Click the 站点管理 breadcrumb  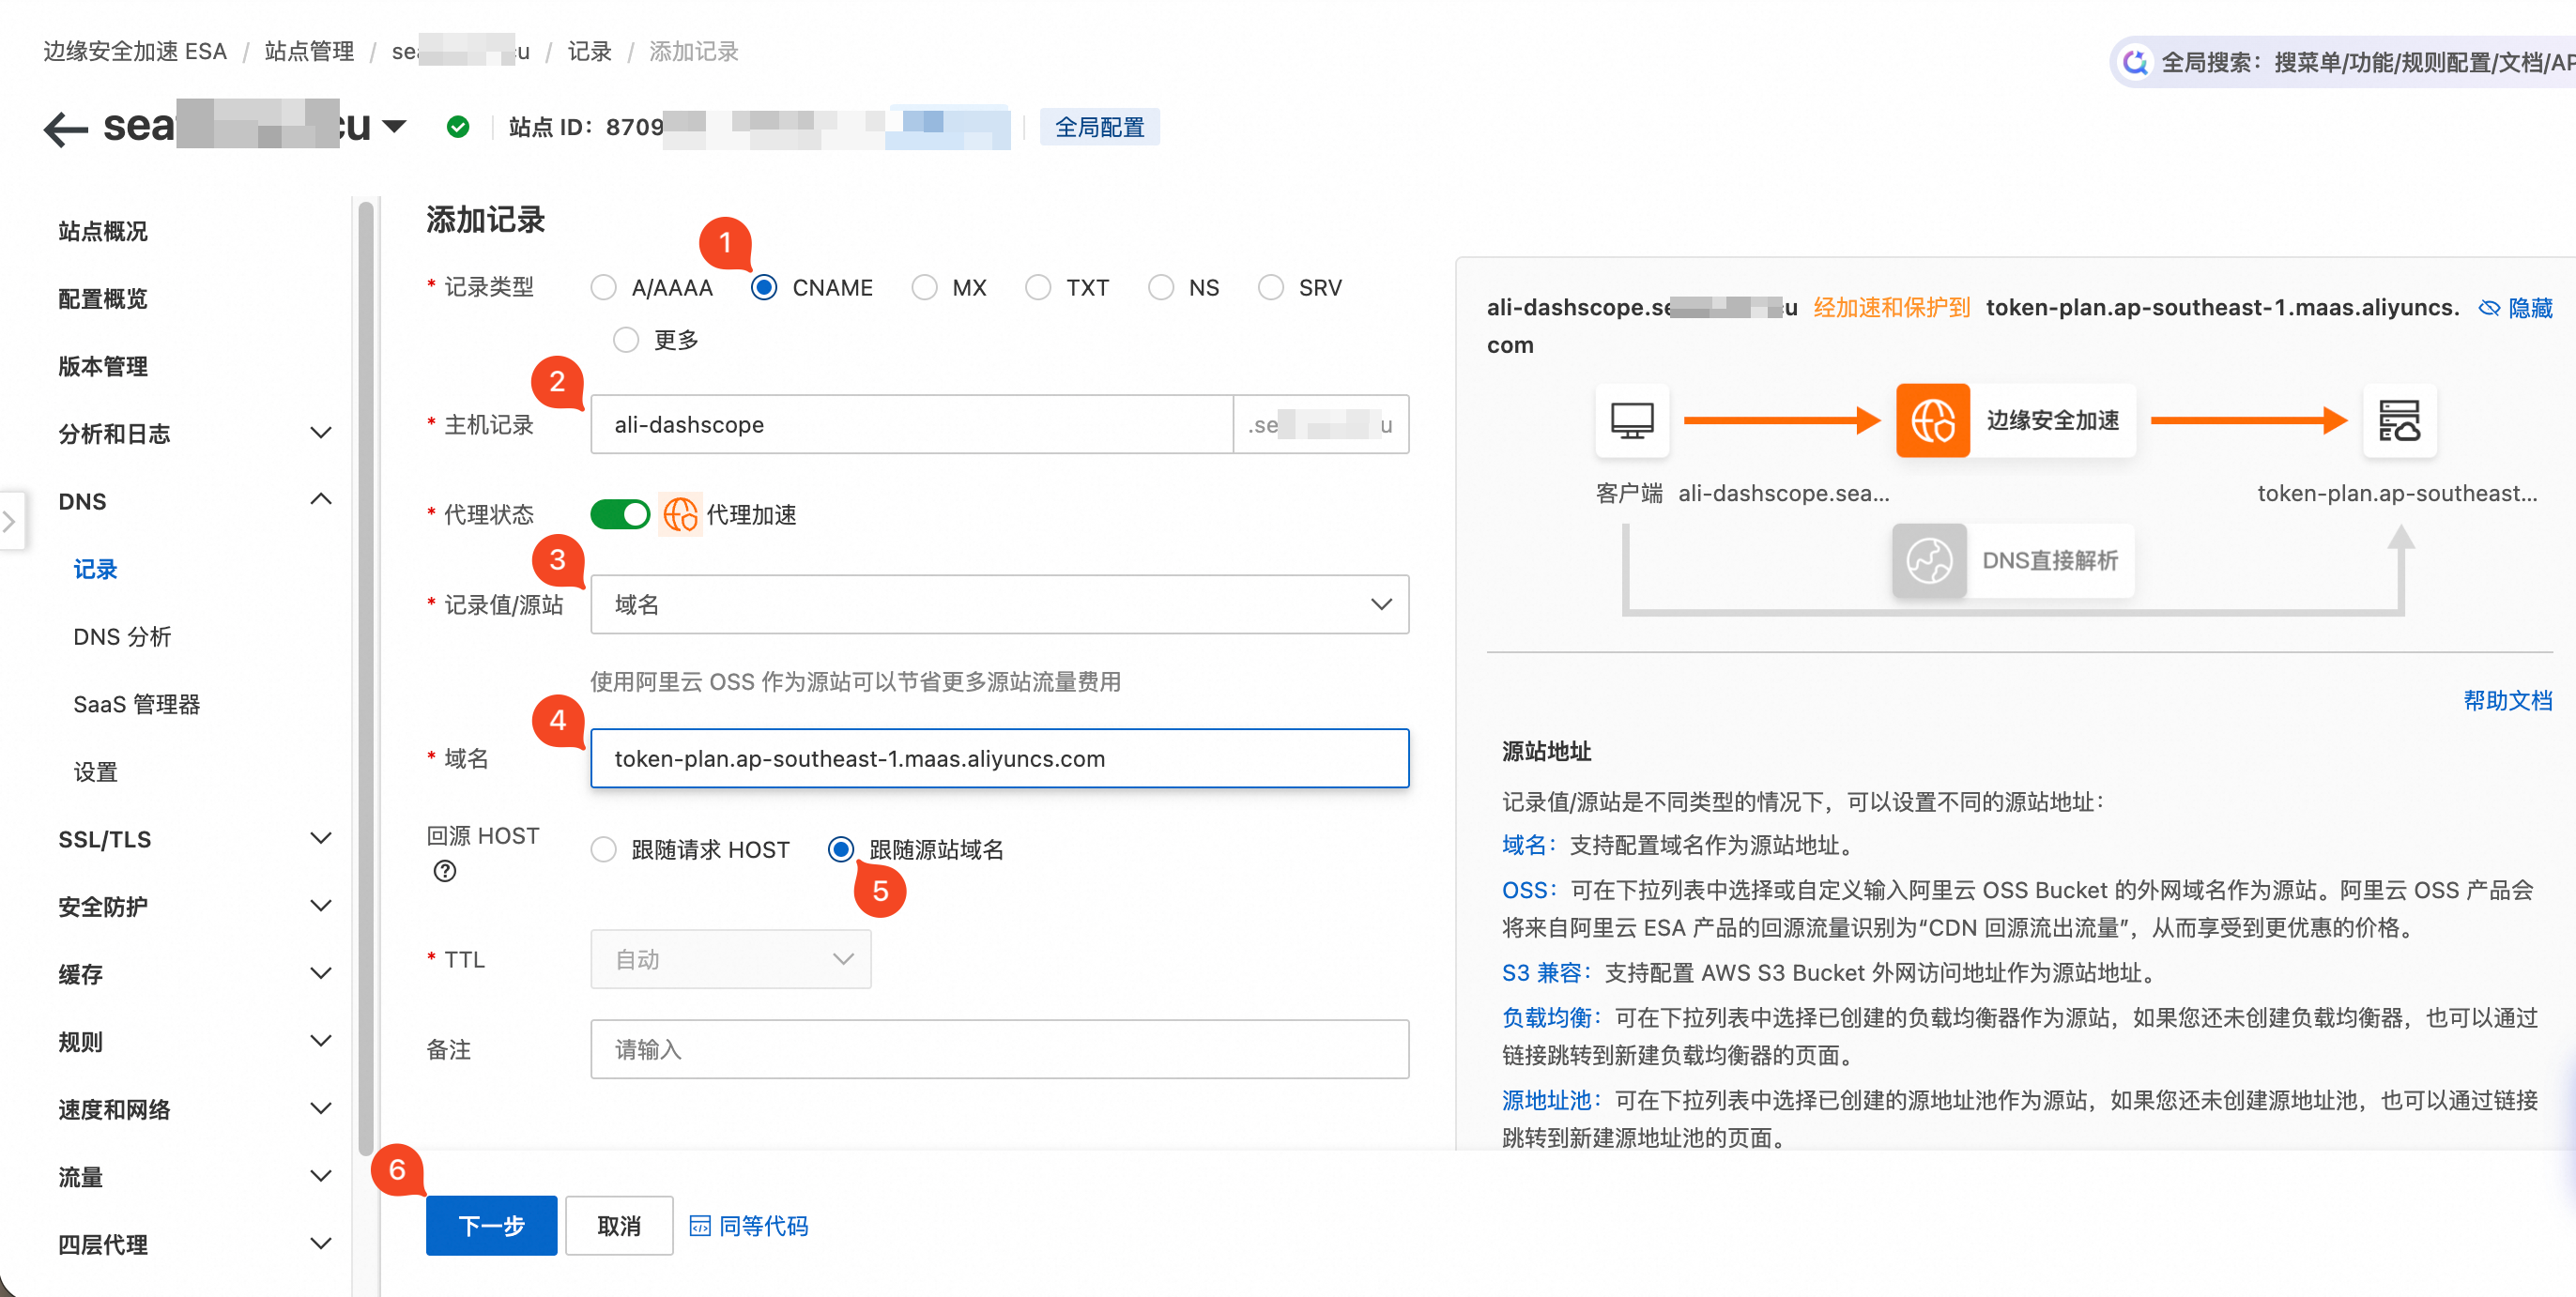point(309,51)
